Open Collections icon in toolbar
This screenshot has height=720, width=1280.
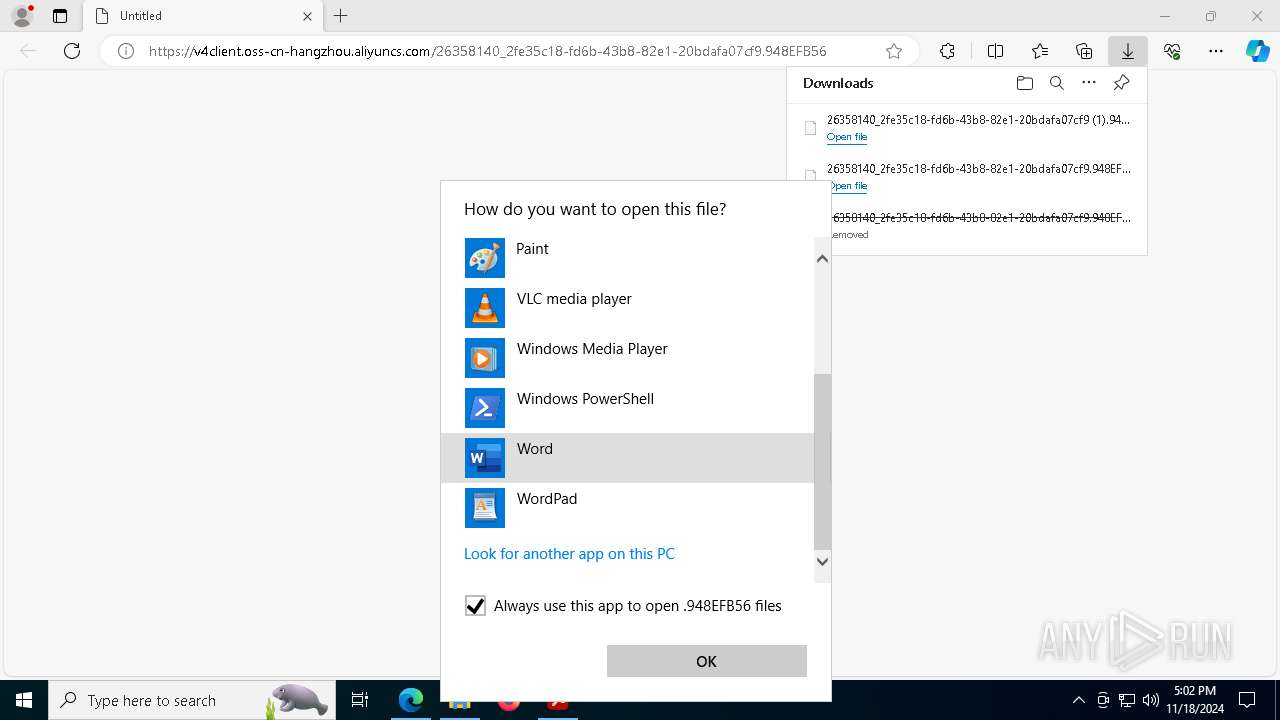[1084, 51]
